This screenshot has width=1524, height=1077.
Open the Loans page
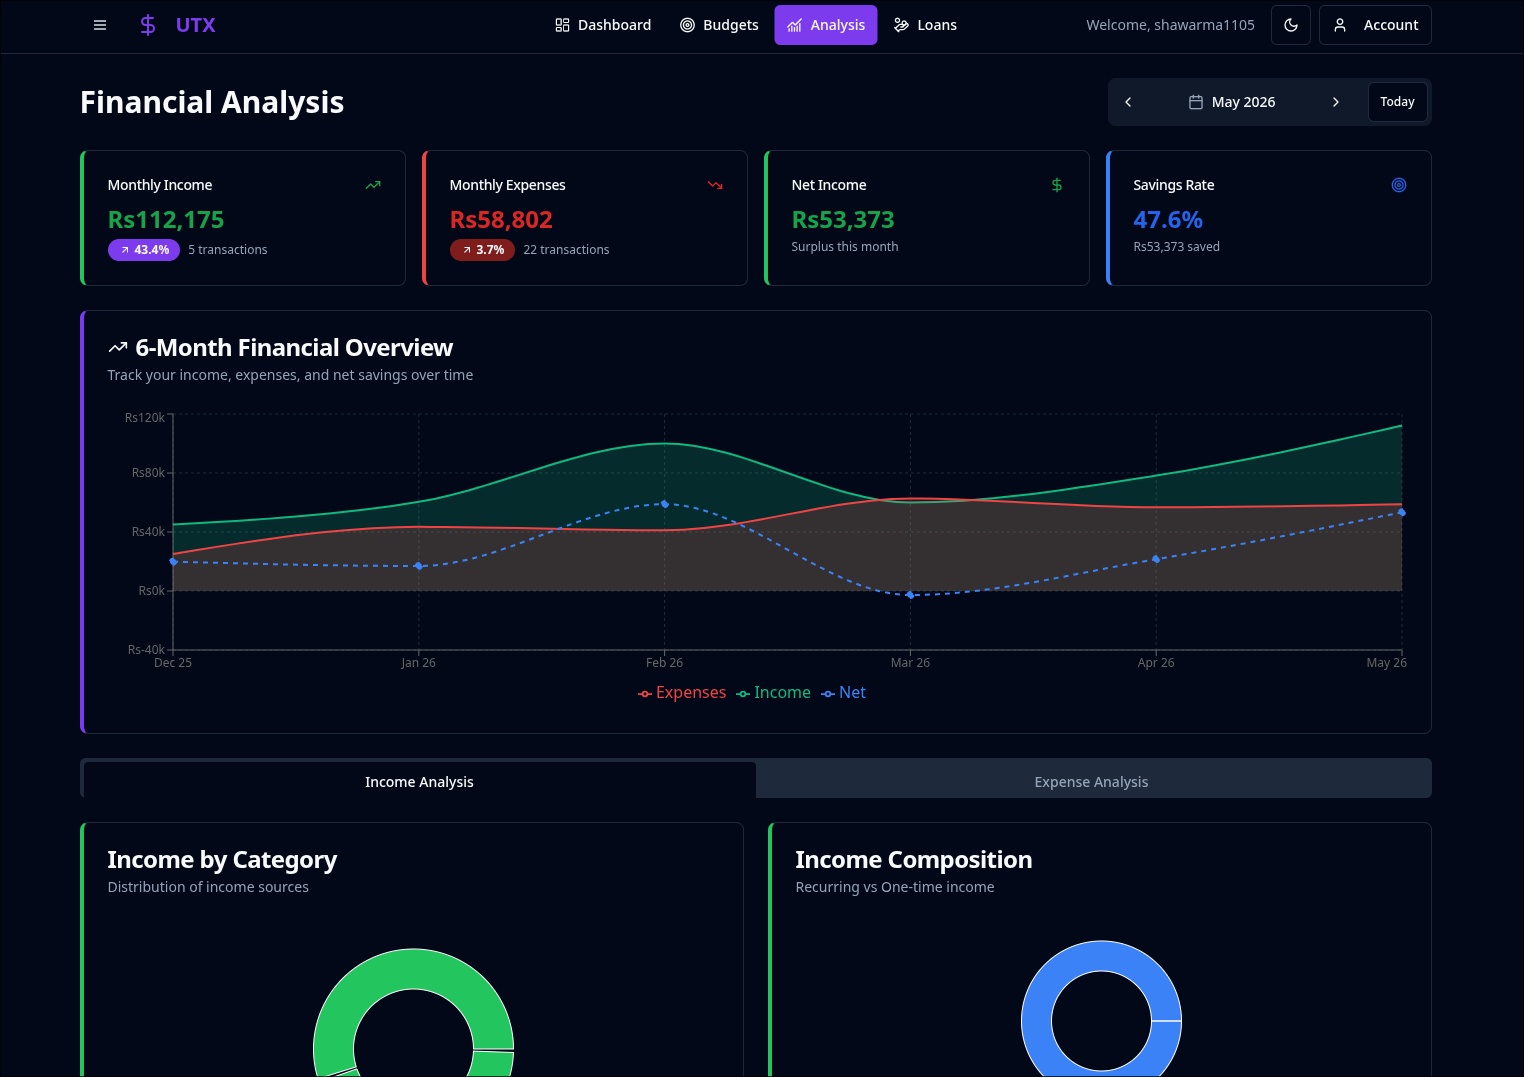point(925,25)
